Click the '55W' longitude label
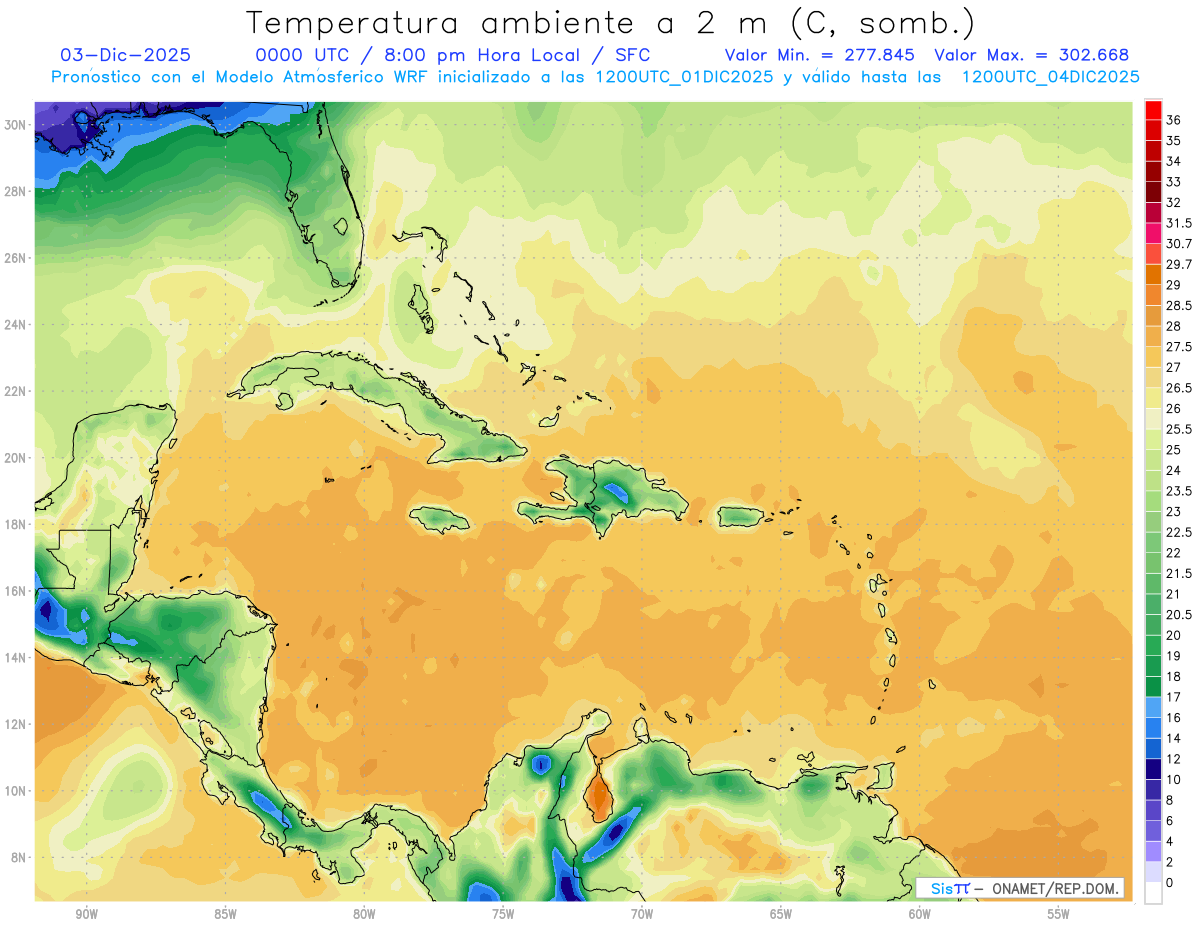 pos(1059,914)
